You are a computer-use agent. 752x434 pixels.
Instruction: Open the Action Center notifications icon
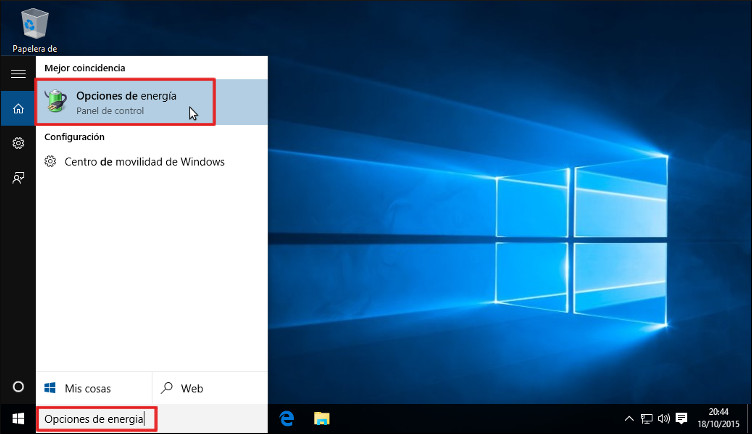[682, 419]
